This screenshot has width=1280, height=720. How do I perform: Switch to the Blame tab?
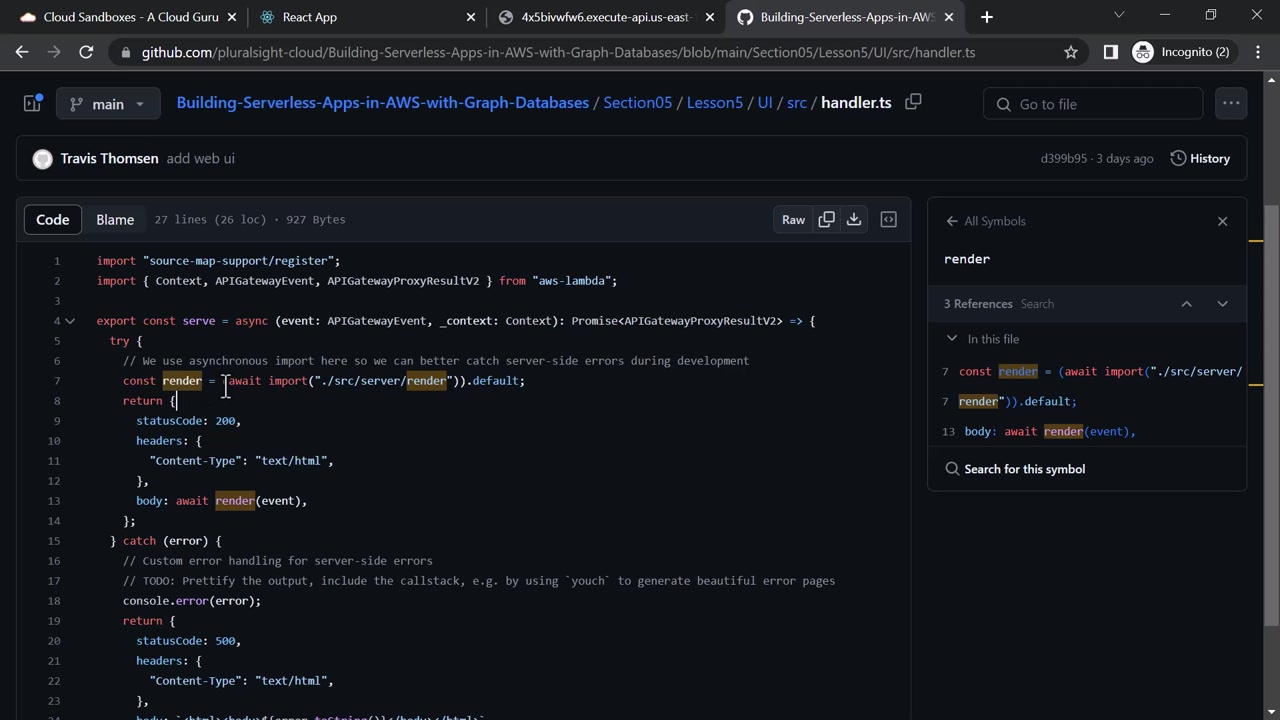click(115, 220)
